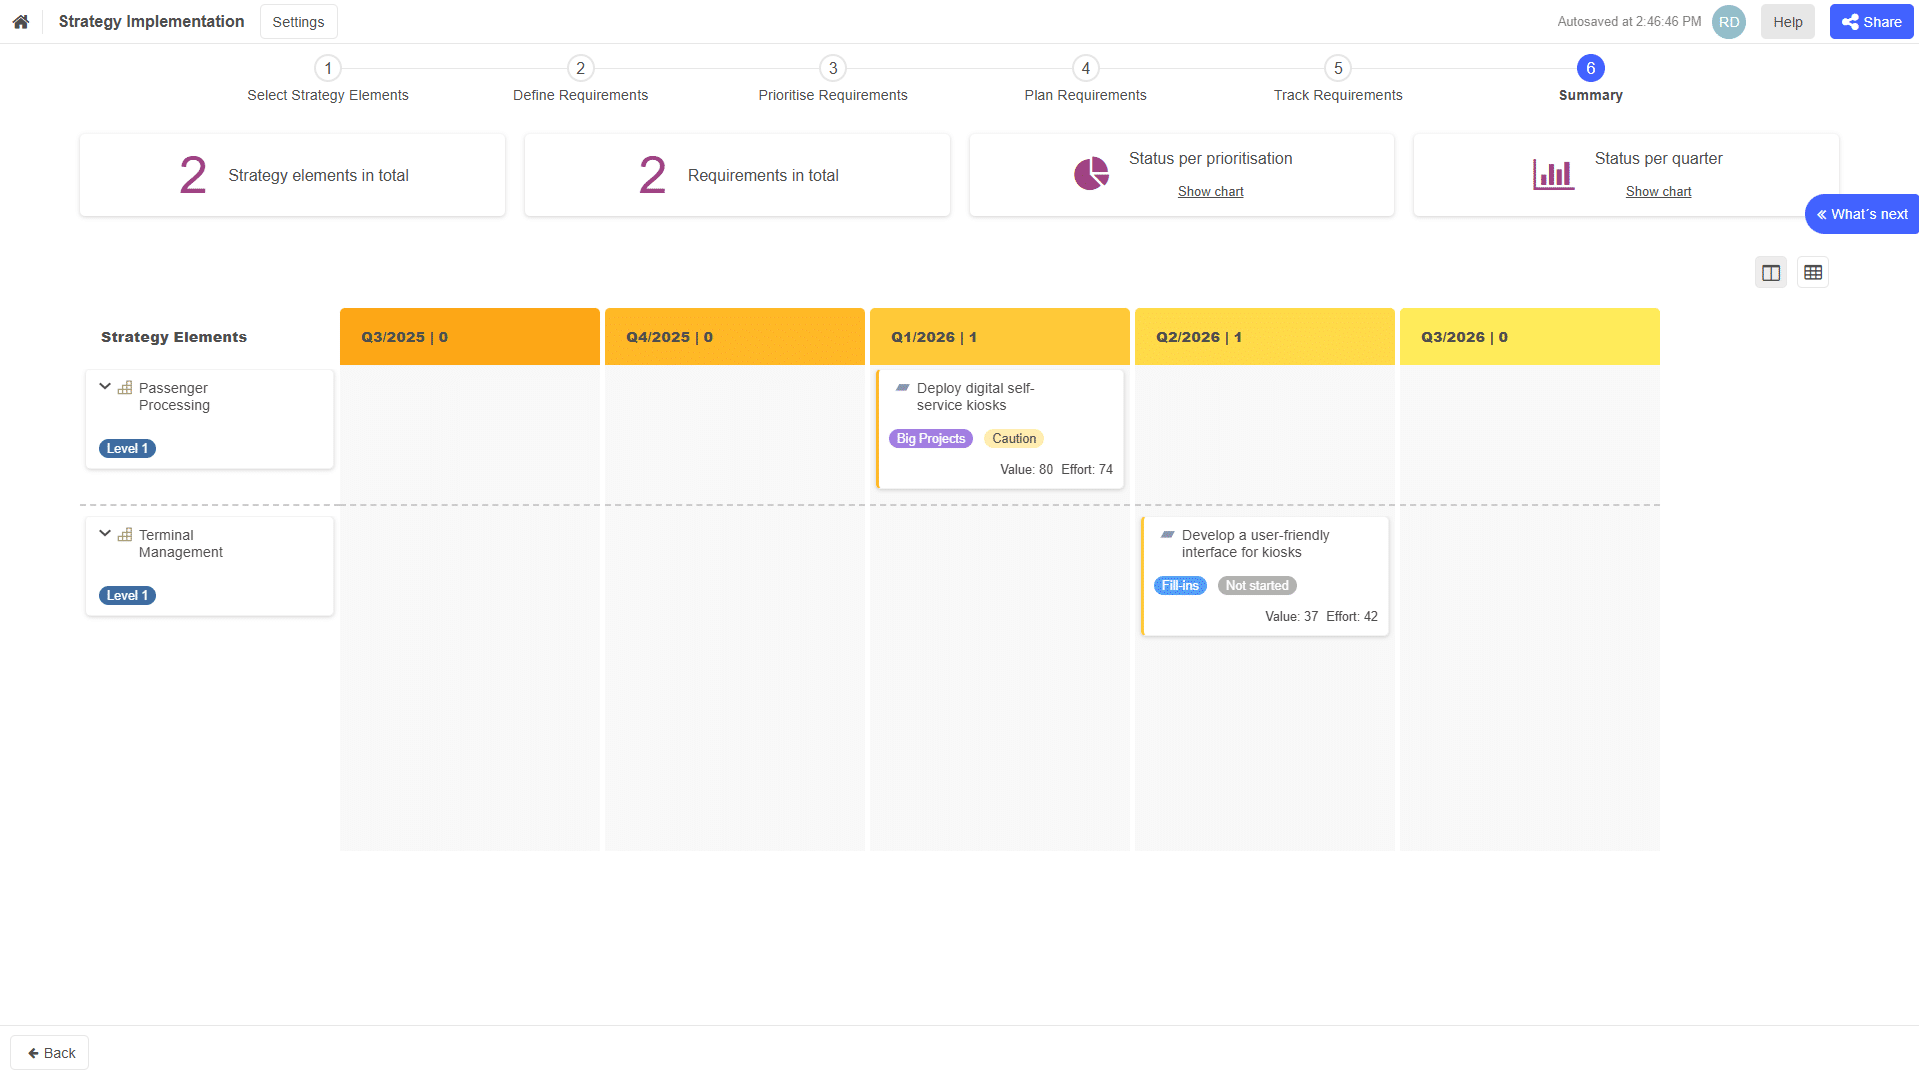Click the Q3/2025 orange column header
The height and width of the screenshot is (1079, 1919).
pos(469,337)
